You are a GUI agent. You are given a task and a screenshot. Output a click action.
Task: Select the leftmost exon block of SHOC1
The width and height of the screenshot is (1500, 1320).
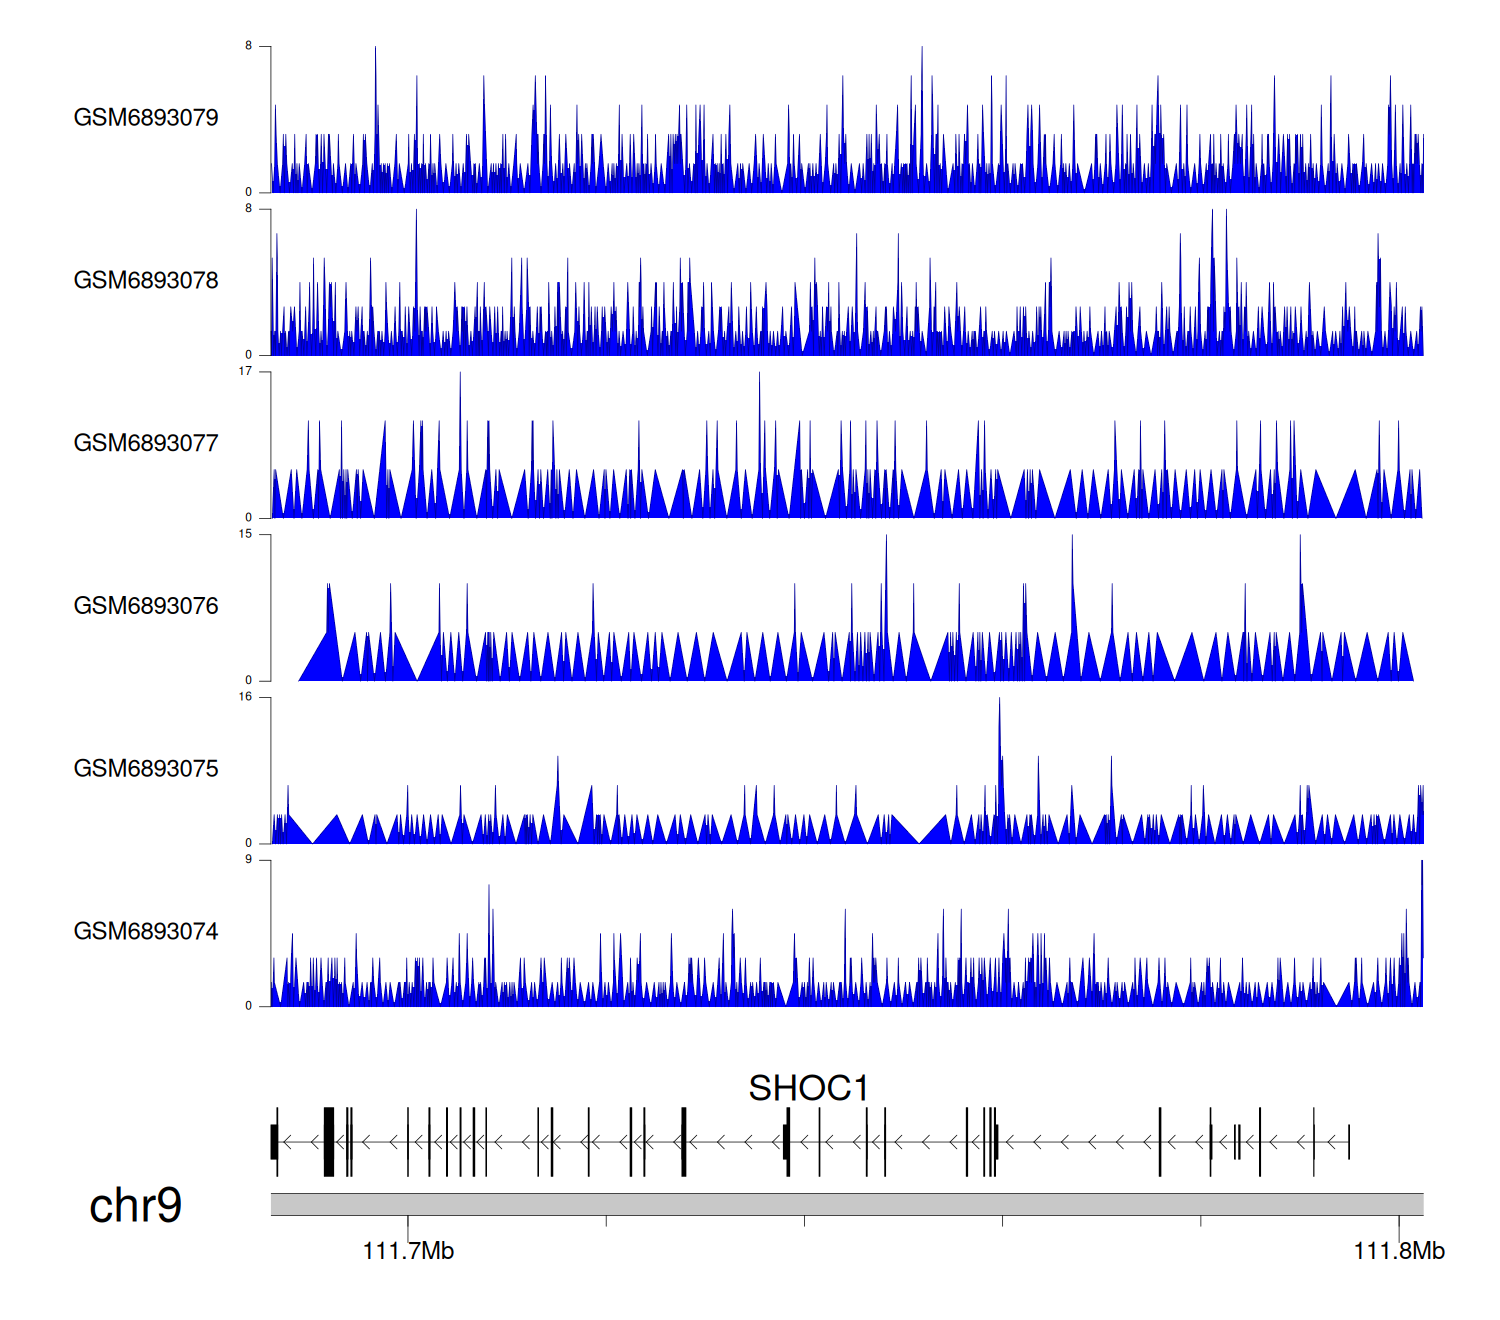[x=274, y=1142]
